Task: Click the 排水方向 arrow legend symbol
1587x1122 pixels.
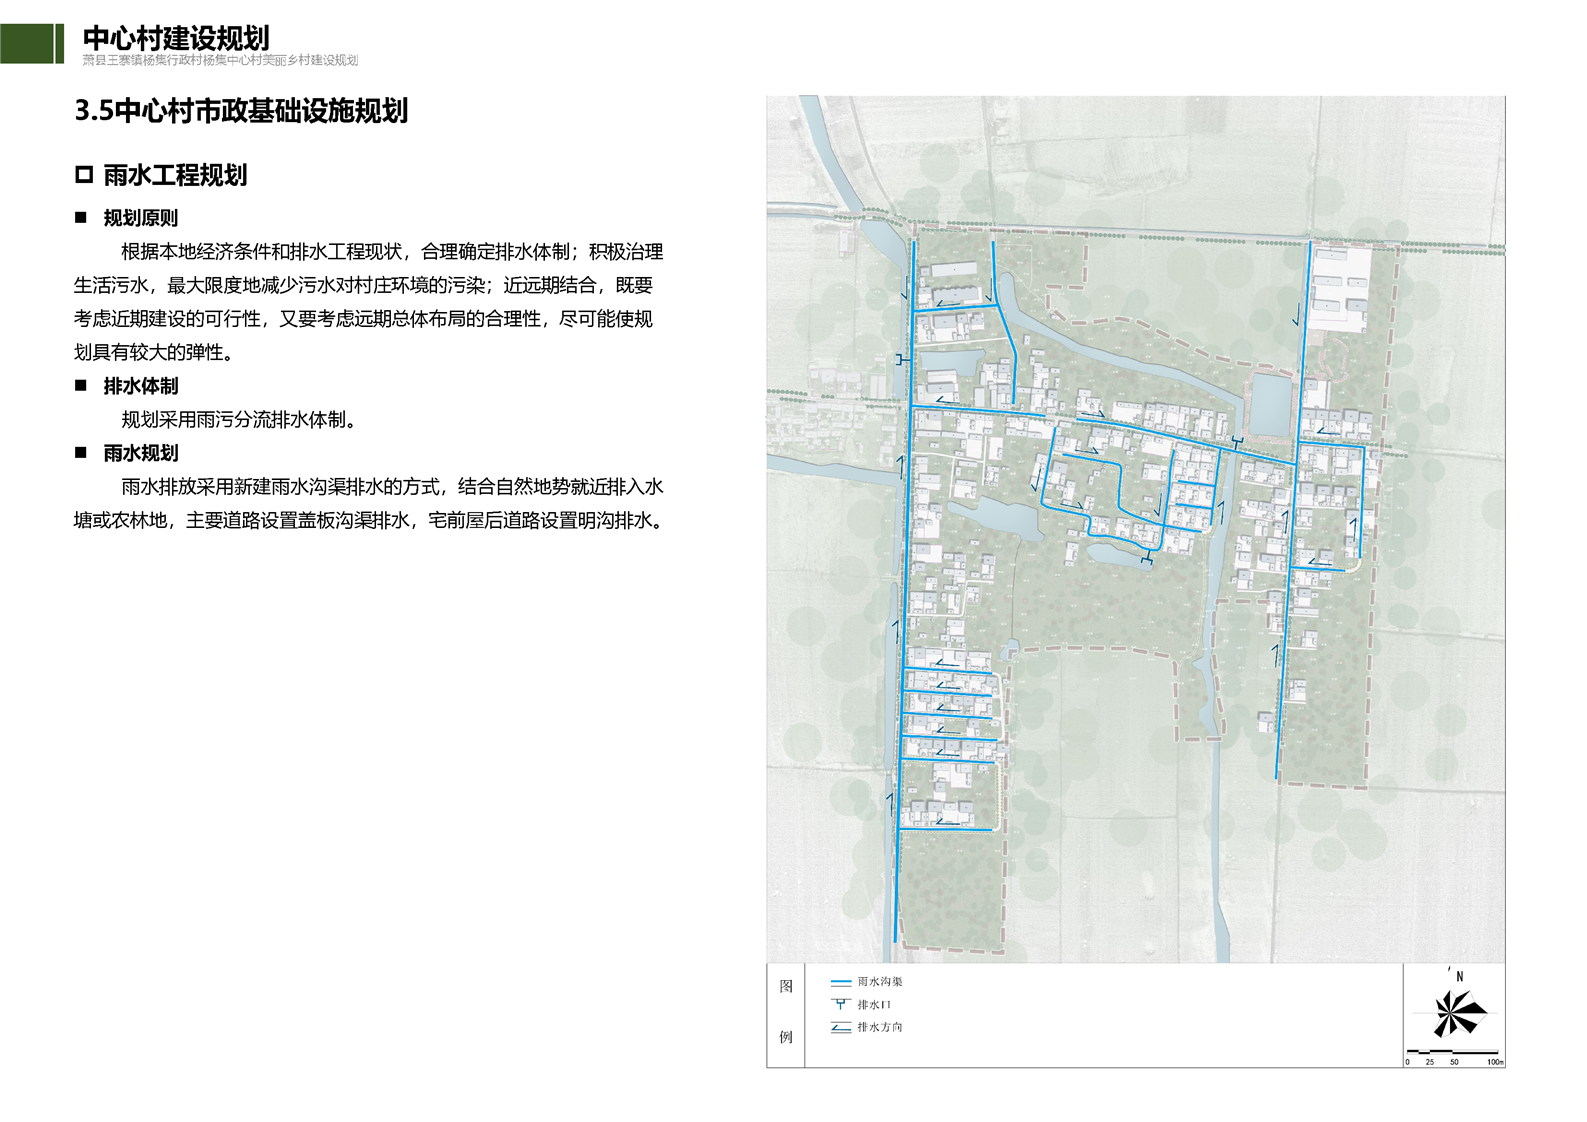Action: click(x=840, y=1027)
